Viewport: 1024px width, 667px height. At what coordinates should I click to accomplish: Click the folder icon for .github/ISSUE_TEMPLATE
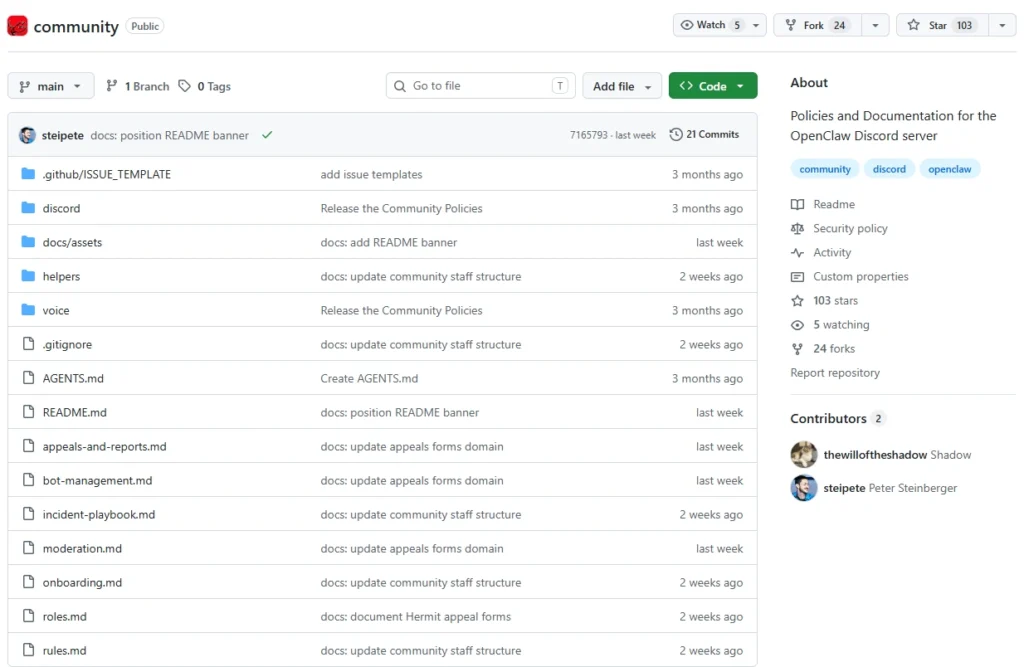point(27,174)
